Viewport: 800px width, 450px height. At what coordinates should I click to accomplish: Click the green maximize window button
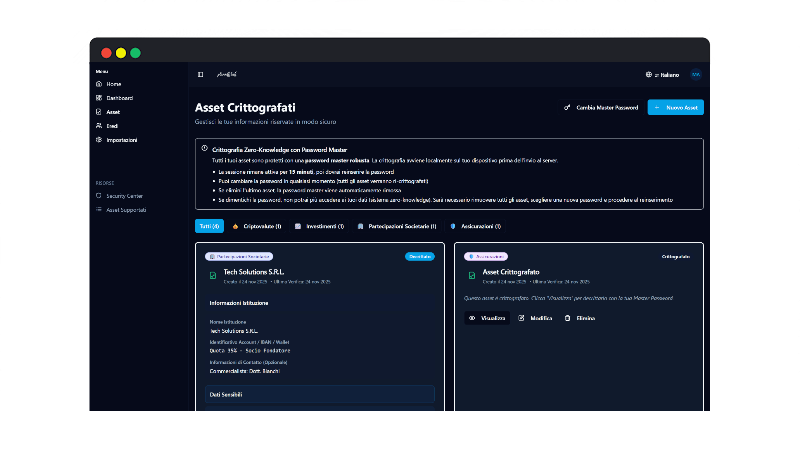(x=135, y=53)
